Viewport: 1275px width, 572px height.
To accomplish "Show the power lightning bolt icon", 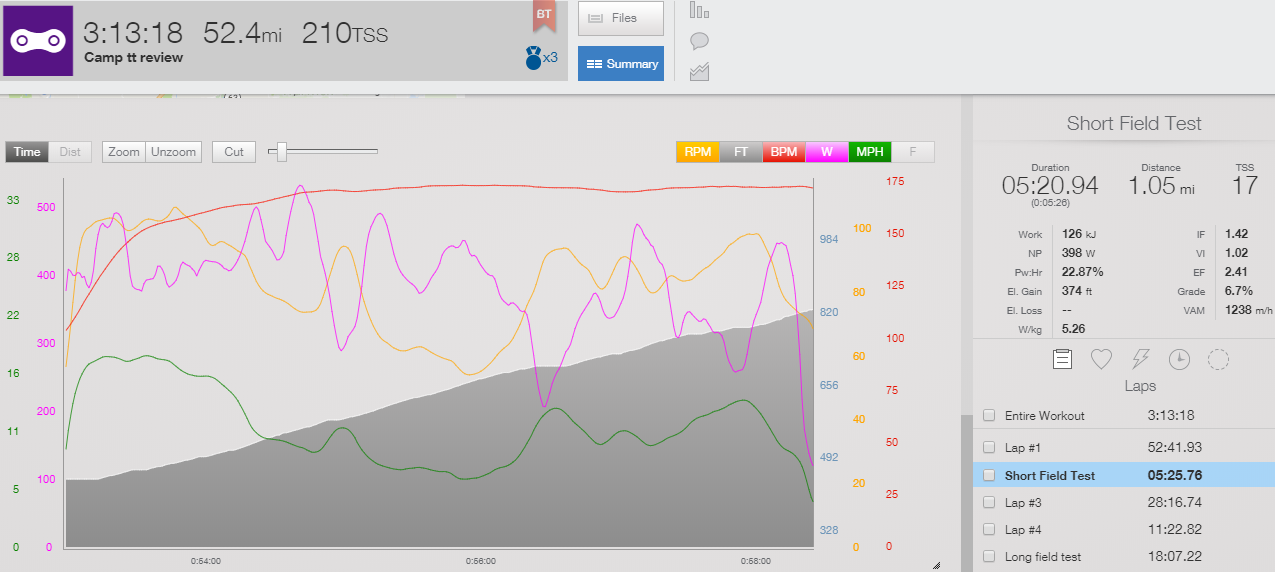I will click(x=1140, y=359).
